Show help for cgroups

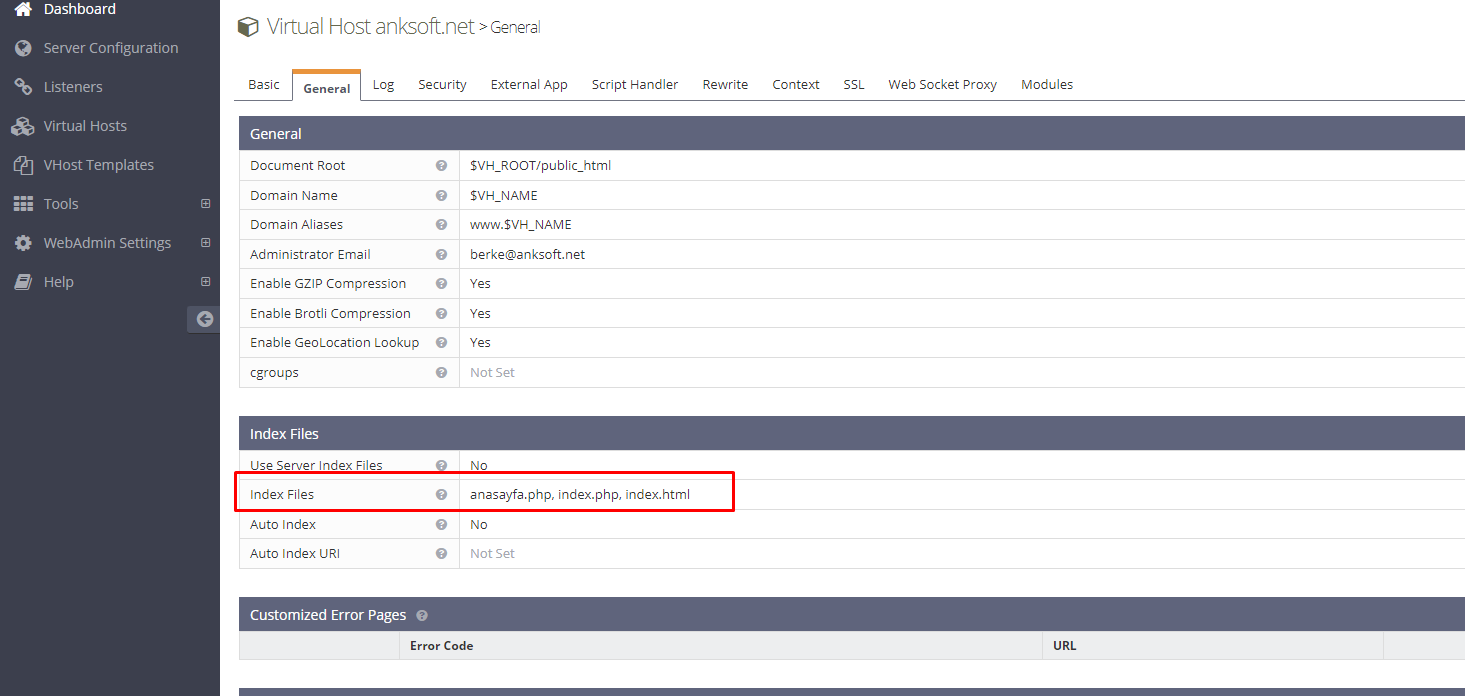pos(441,373)
